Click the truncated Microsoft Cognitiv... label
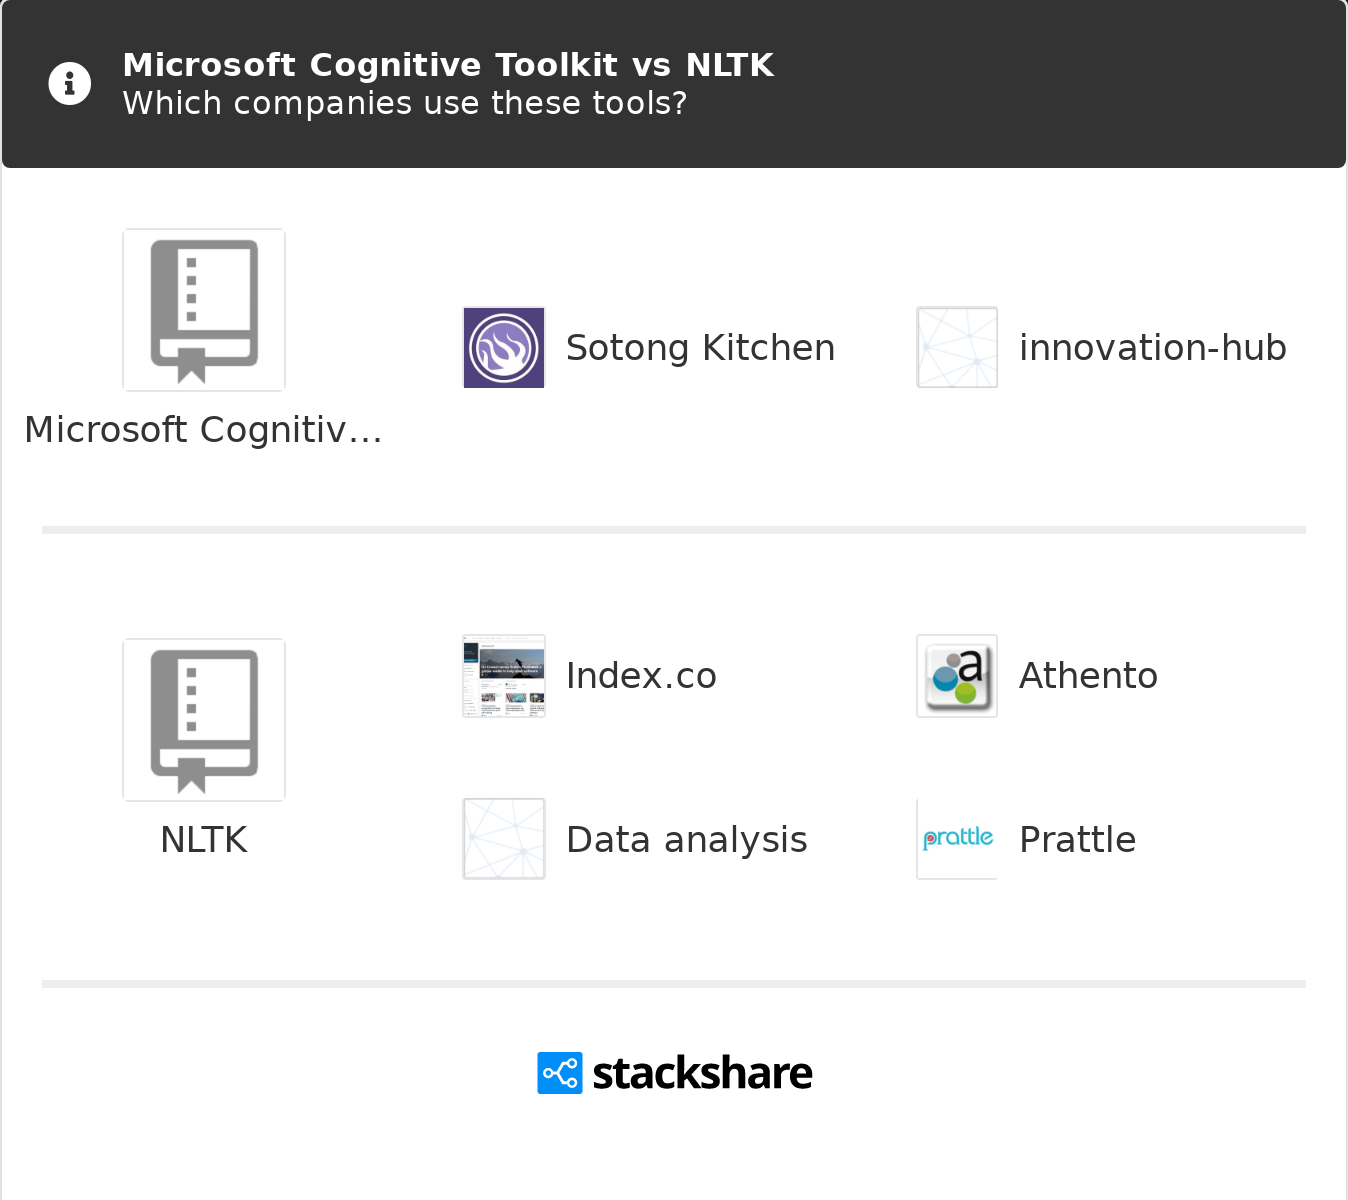Screen dimensions: 1348x1200 click(204, 430)
